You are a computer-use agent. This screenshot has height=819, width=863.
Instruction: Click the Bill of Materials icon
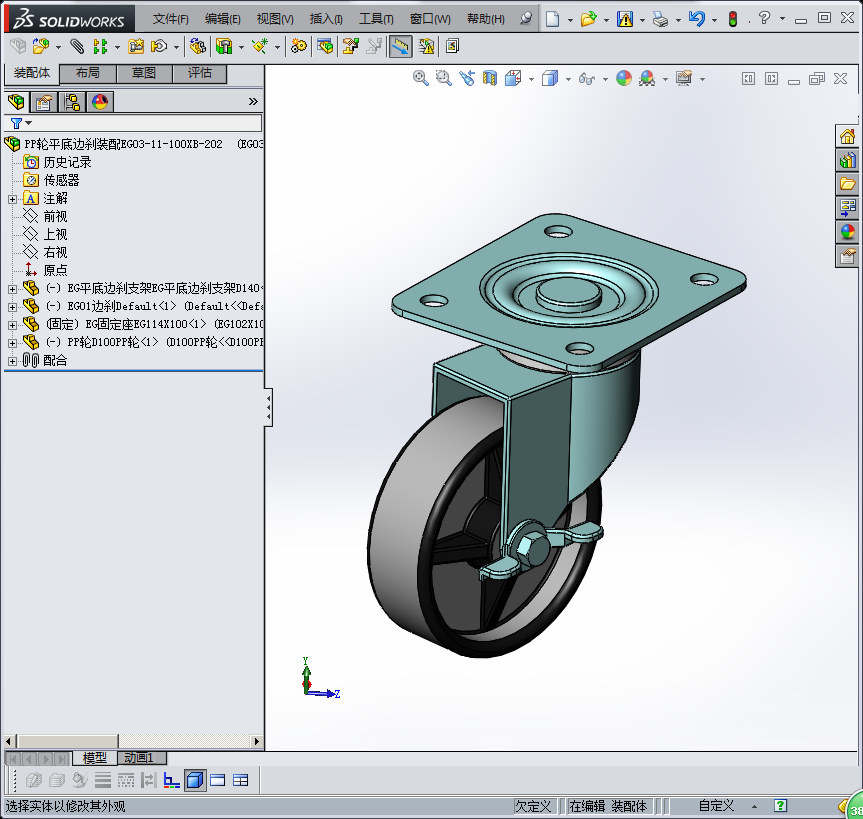tap(325, 46)
